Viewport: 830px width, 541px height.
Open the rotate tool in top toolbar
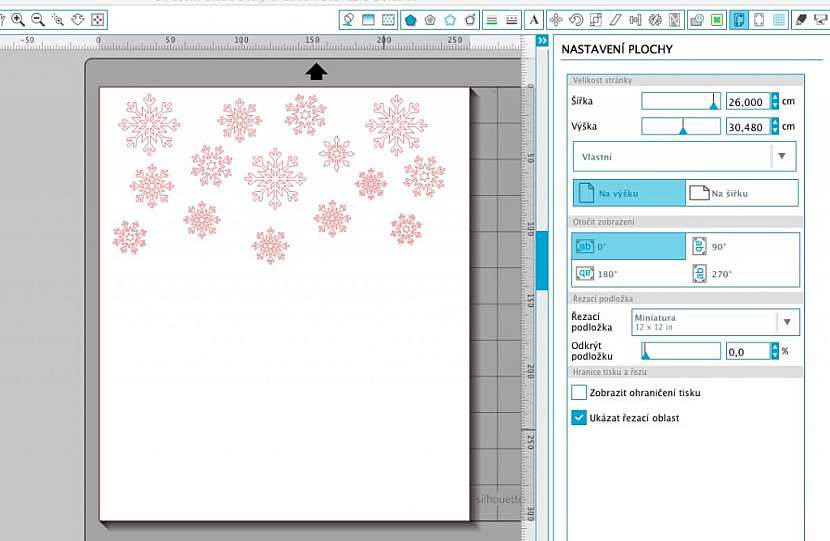pyautogui.click(x=576, y=19)
